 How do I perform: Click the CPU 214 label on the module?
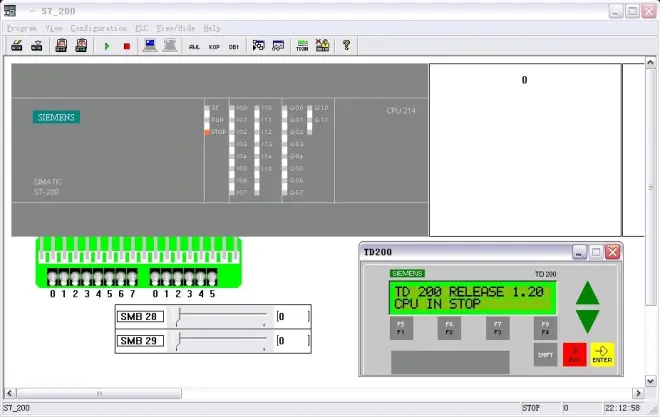tap(401, 111)
